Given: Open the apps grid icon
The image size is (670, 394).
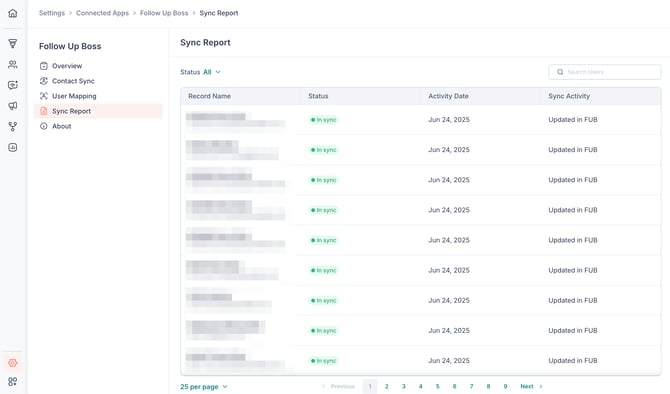Looking at the screenshot, I should 13,381.
